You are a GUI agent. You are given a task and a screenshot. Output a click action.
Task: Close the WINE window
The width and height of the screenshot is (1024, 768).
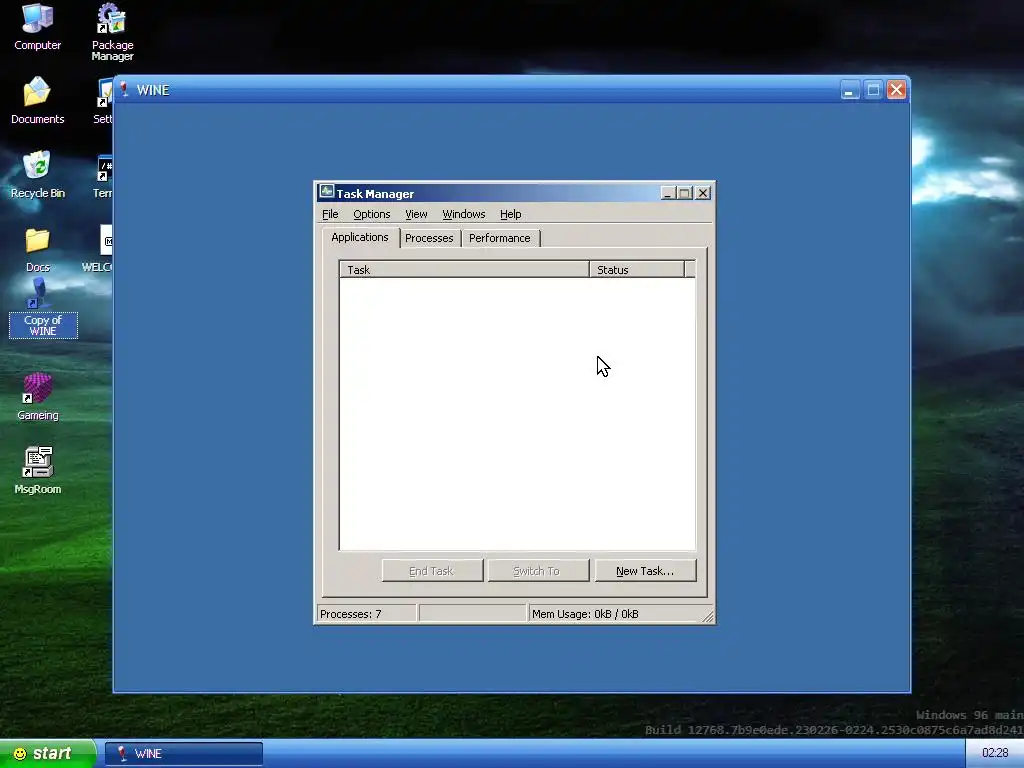897,89
